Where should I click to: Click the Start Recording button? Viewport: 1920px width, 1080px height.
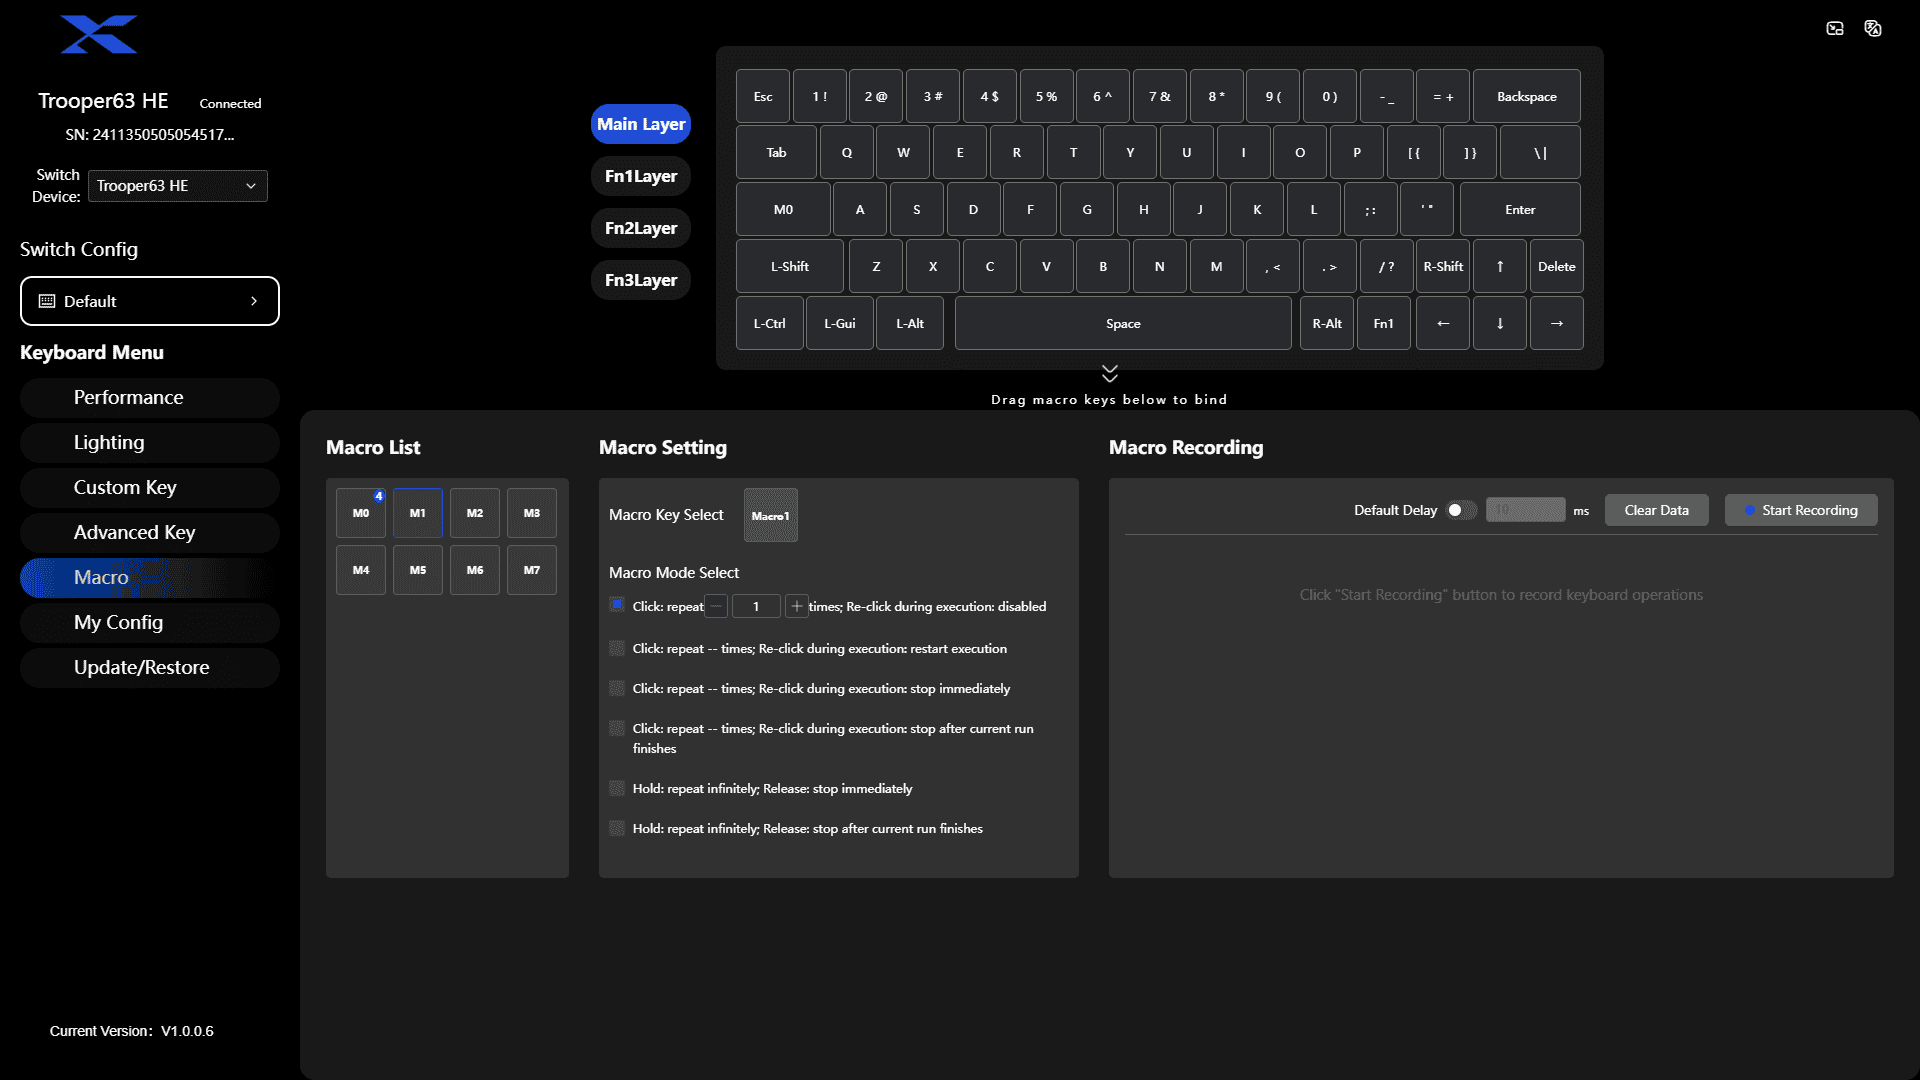pyautogui.click(x=1801, y=510)
